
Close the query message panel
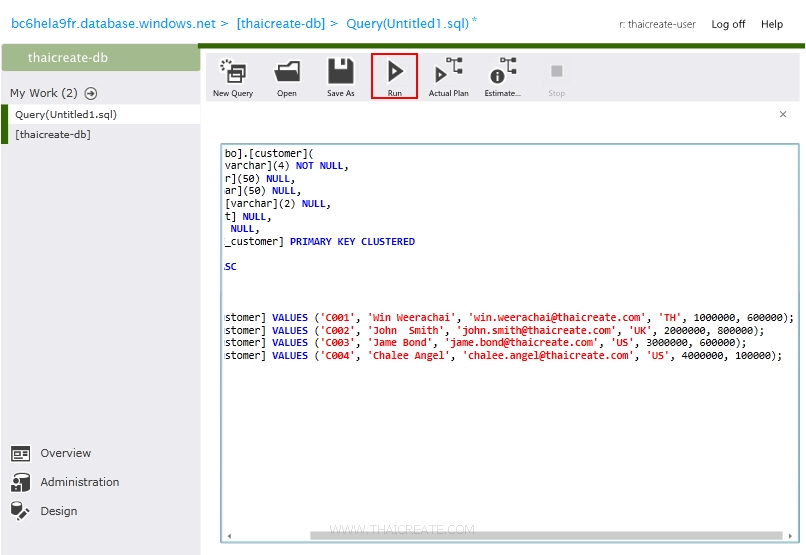[x=783, y=115]
